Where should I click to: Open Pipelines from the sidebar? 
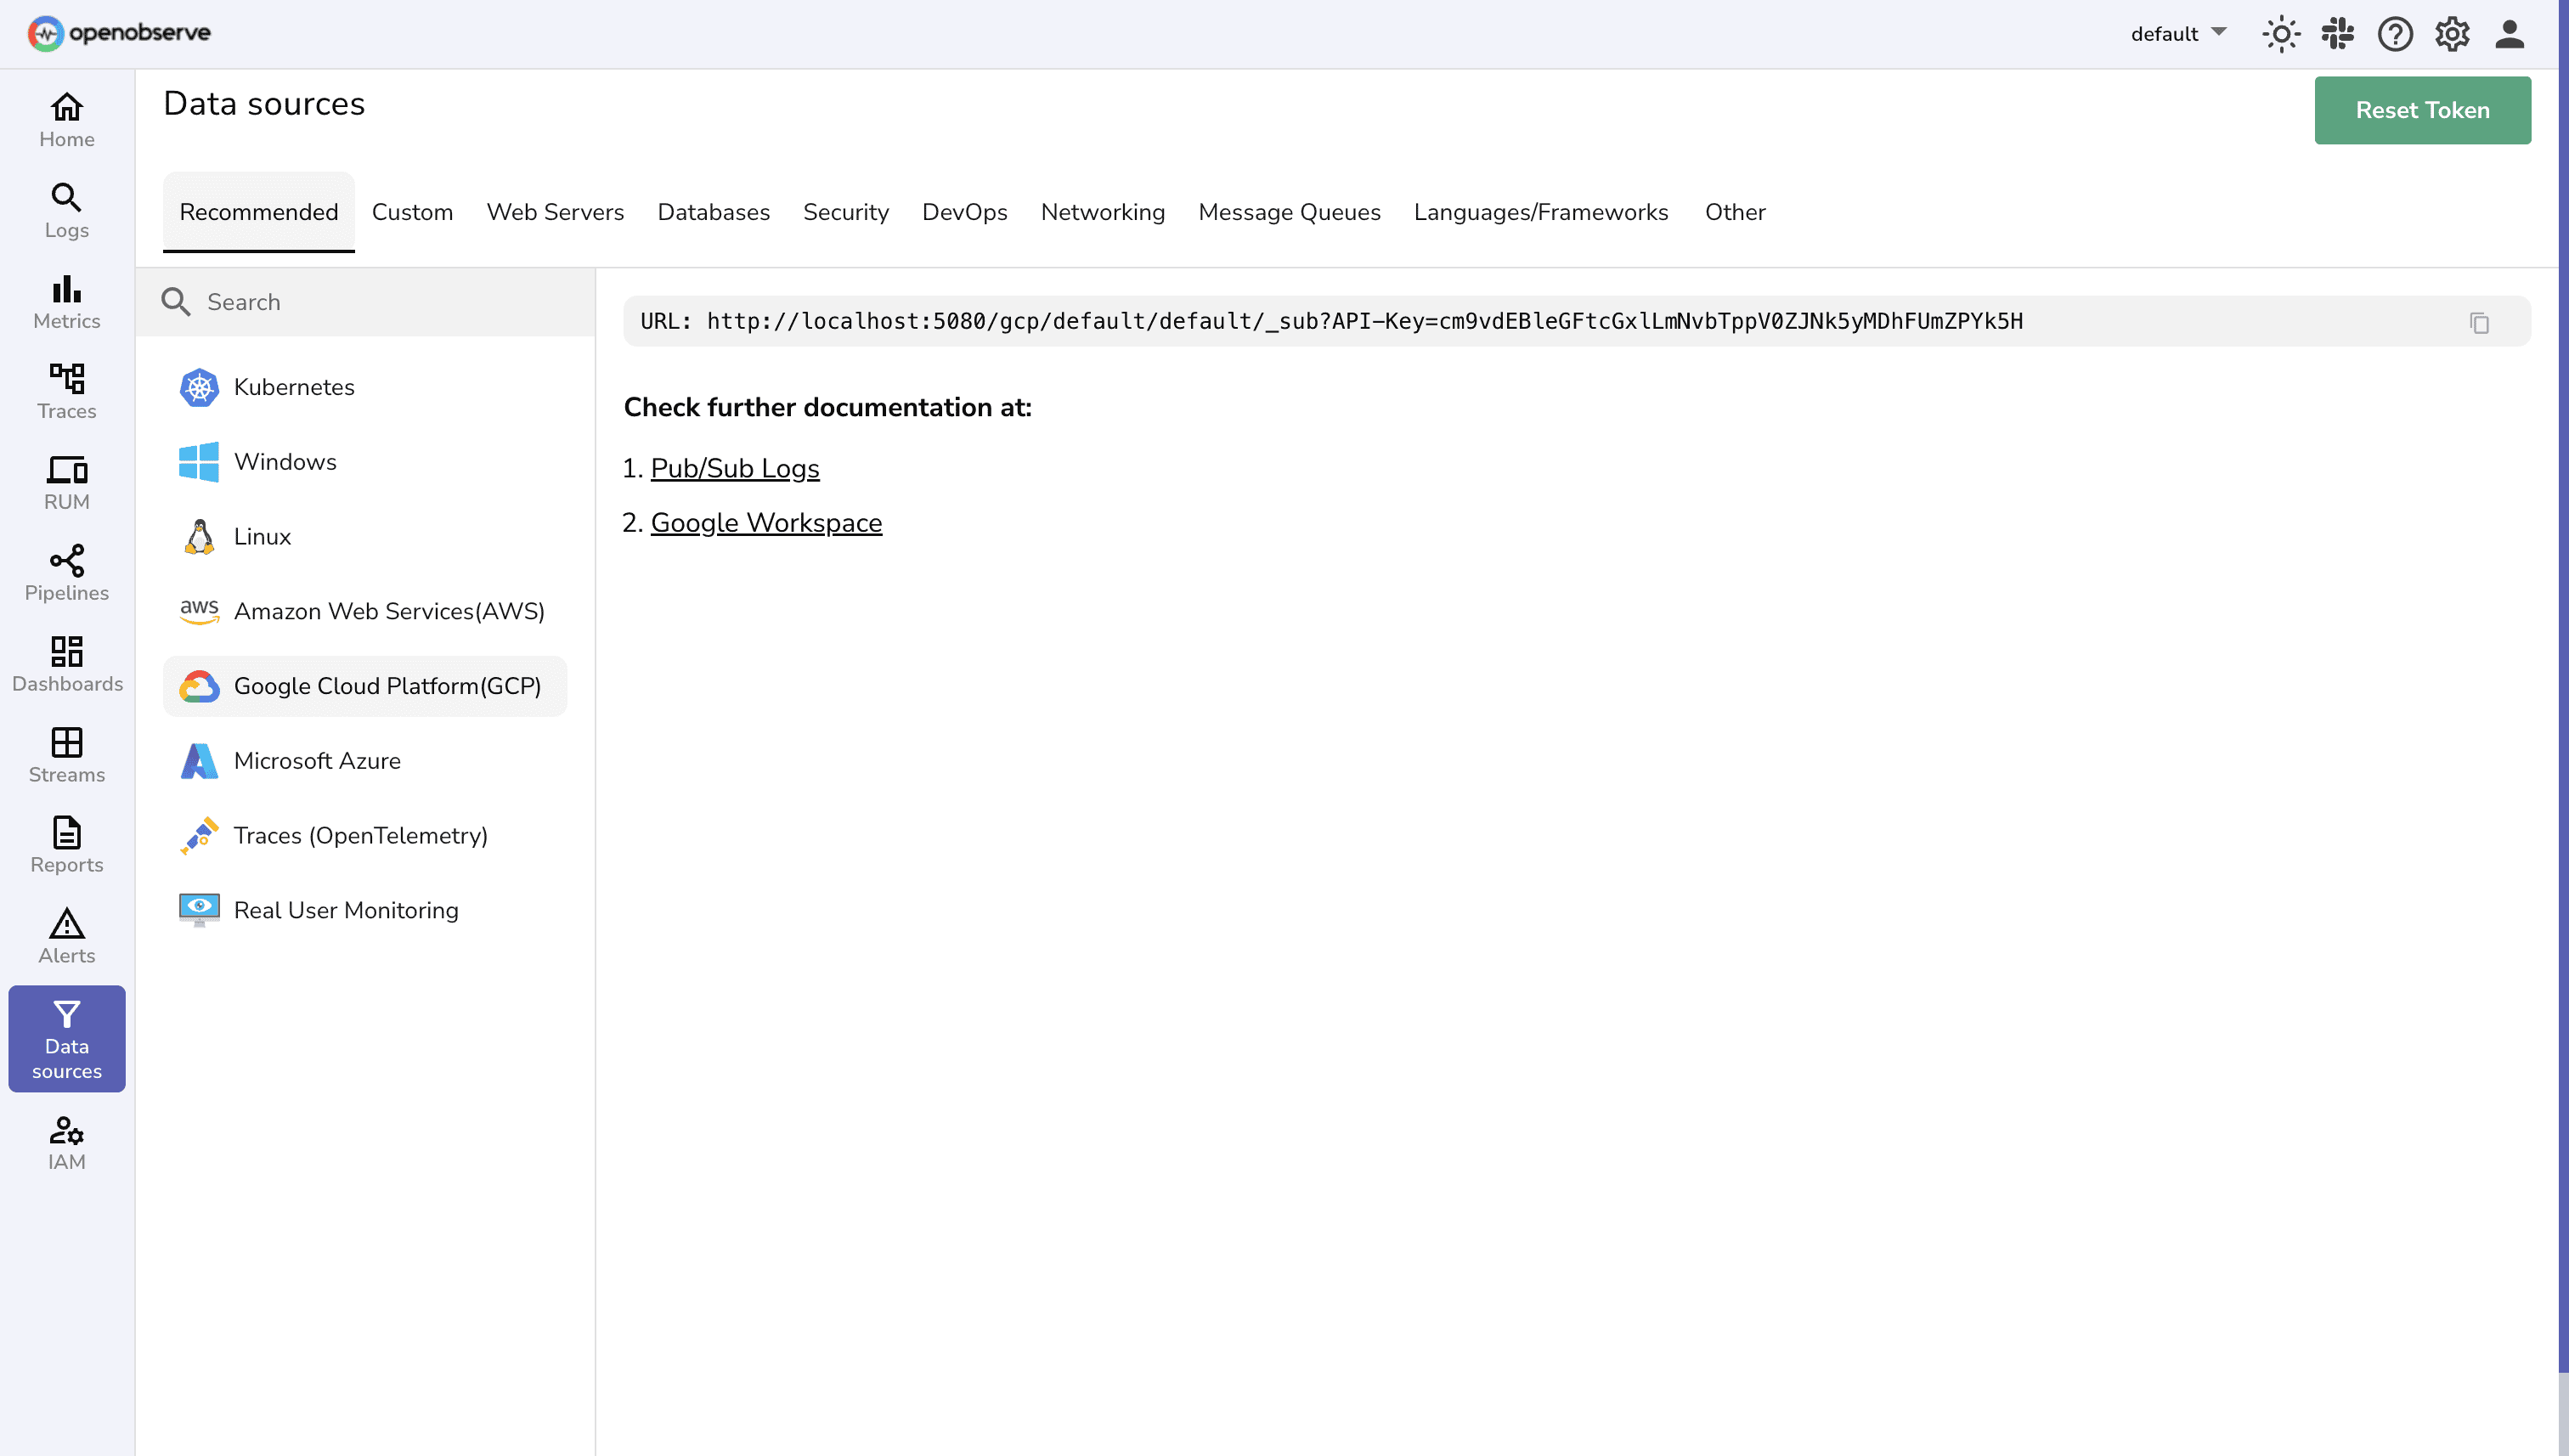tap(66, 572)
